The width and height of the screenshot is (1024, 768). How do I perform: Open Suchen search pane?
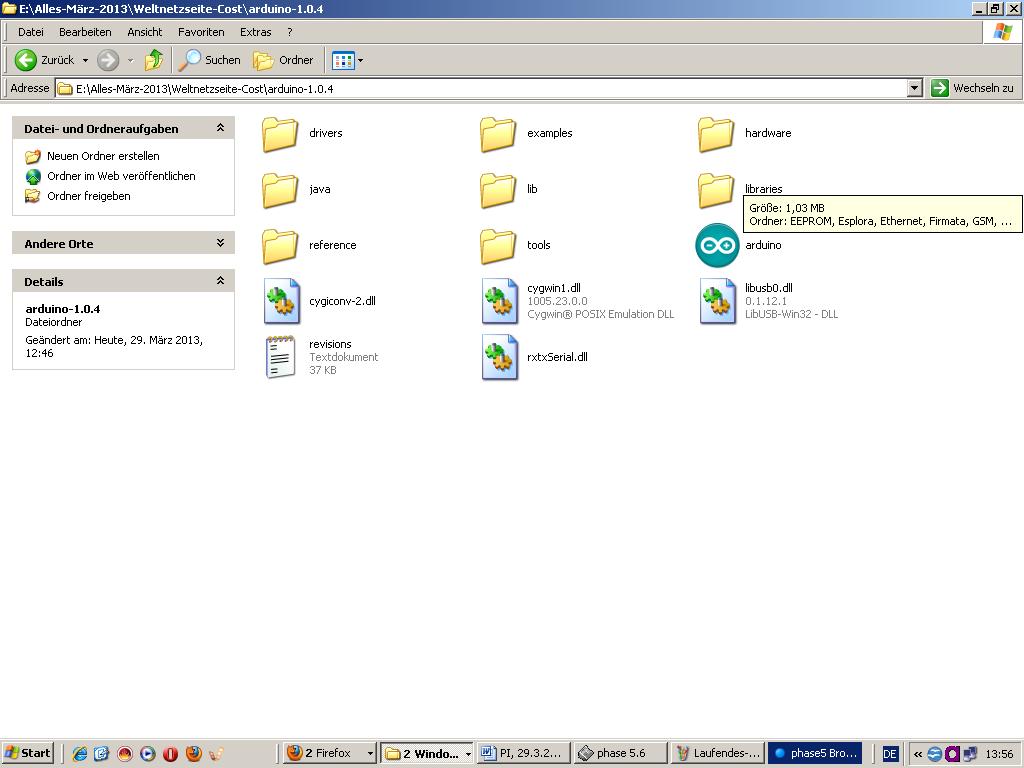(x=210, y=60)
